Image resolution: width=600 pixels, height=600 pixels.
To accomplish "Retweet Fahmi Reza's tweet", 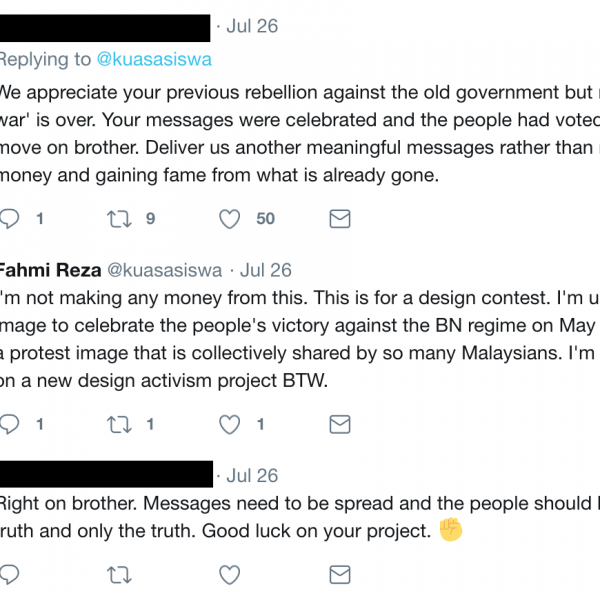I will (120, 425).
